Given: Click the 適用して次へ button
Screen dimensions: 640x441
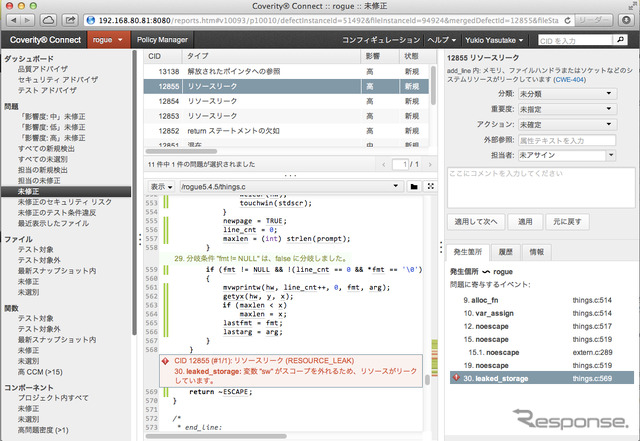Looking at the screenshot, I should pyautogui.click(x=476, y=222).
